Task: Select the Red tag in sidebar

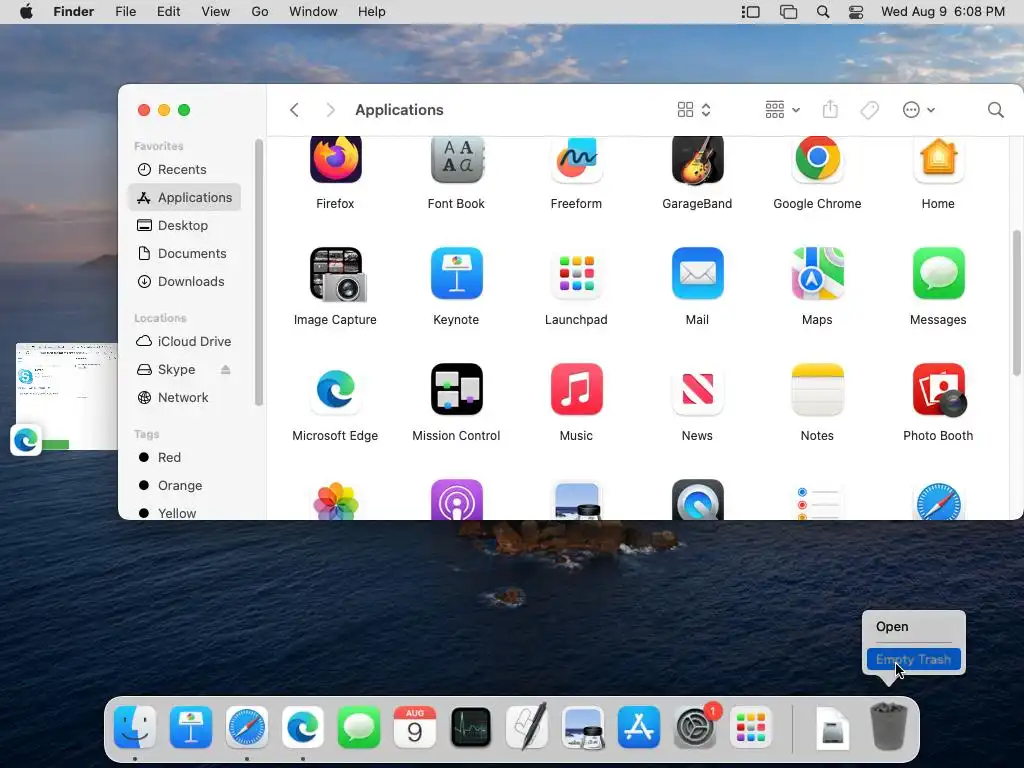Action: 185,458
